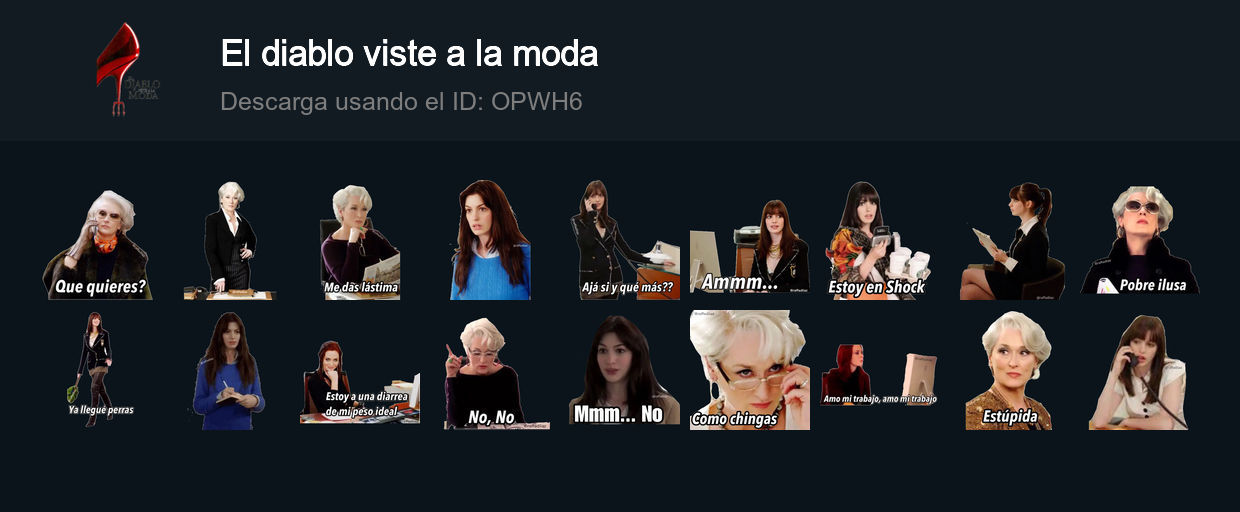The width and height of the screenshot is (1240, 512).
Task: Pick the "Amo mi trabajo" sticker
Action: pos(880,376)
